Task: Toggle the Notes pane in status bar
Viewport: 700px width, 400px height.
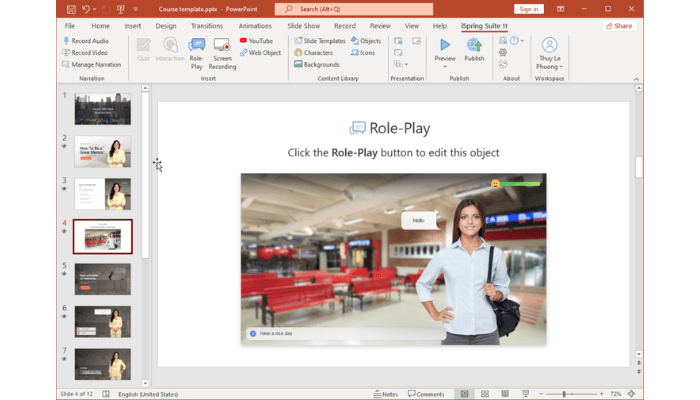Action: (x=385, y=394)
